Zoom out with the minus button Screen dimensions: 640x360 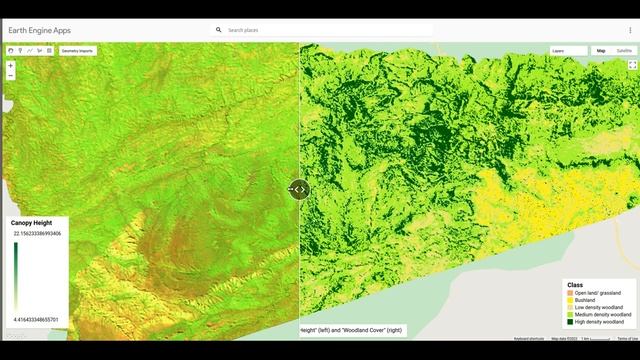pos(11,76)
